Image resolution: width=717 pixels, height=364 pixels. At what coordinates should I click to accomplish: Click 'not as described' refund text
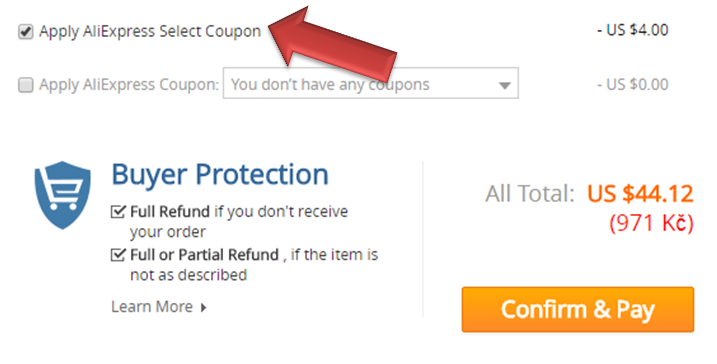coord(188,275)
